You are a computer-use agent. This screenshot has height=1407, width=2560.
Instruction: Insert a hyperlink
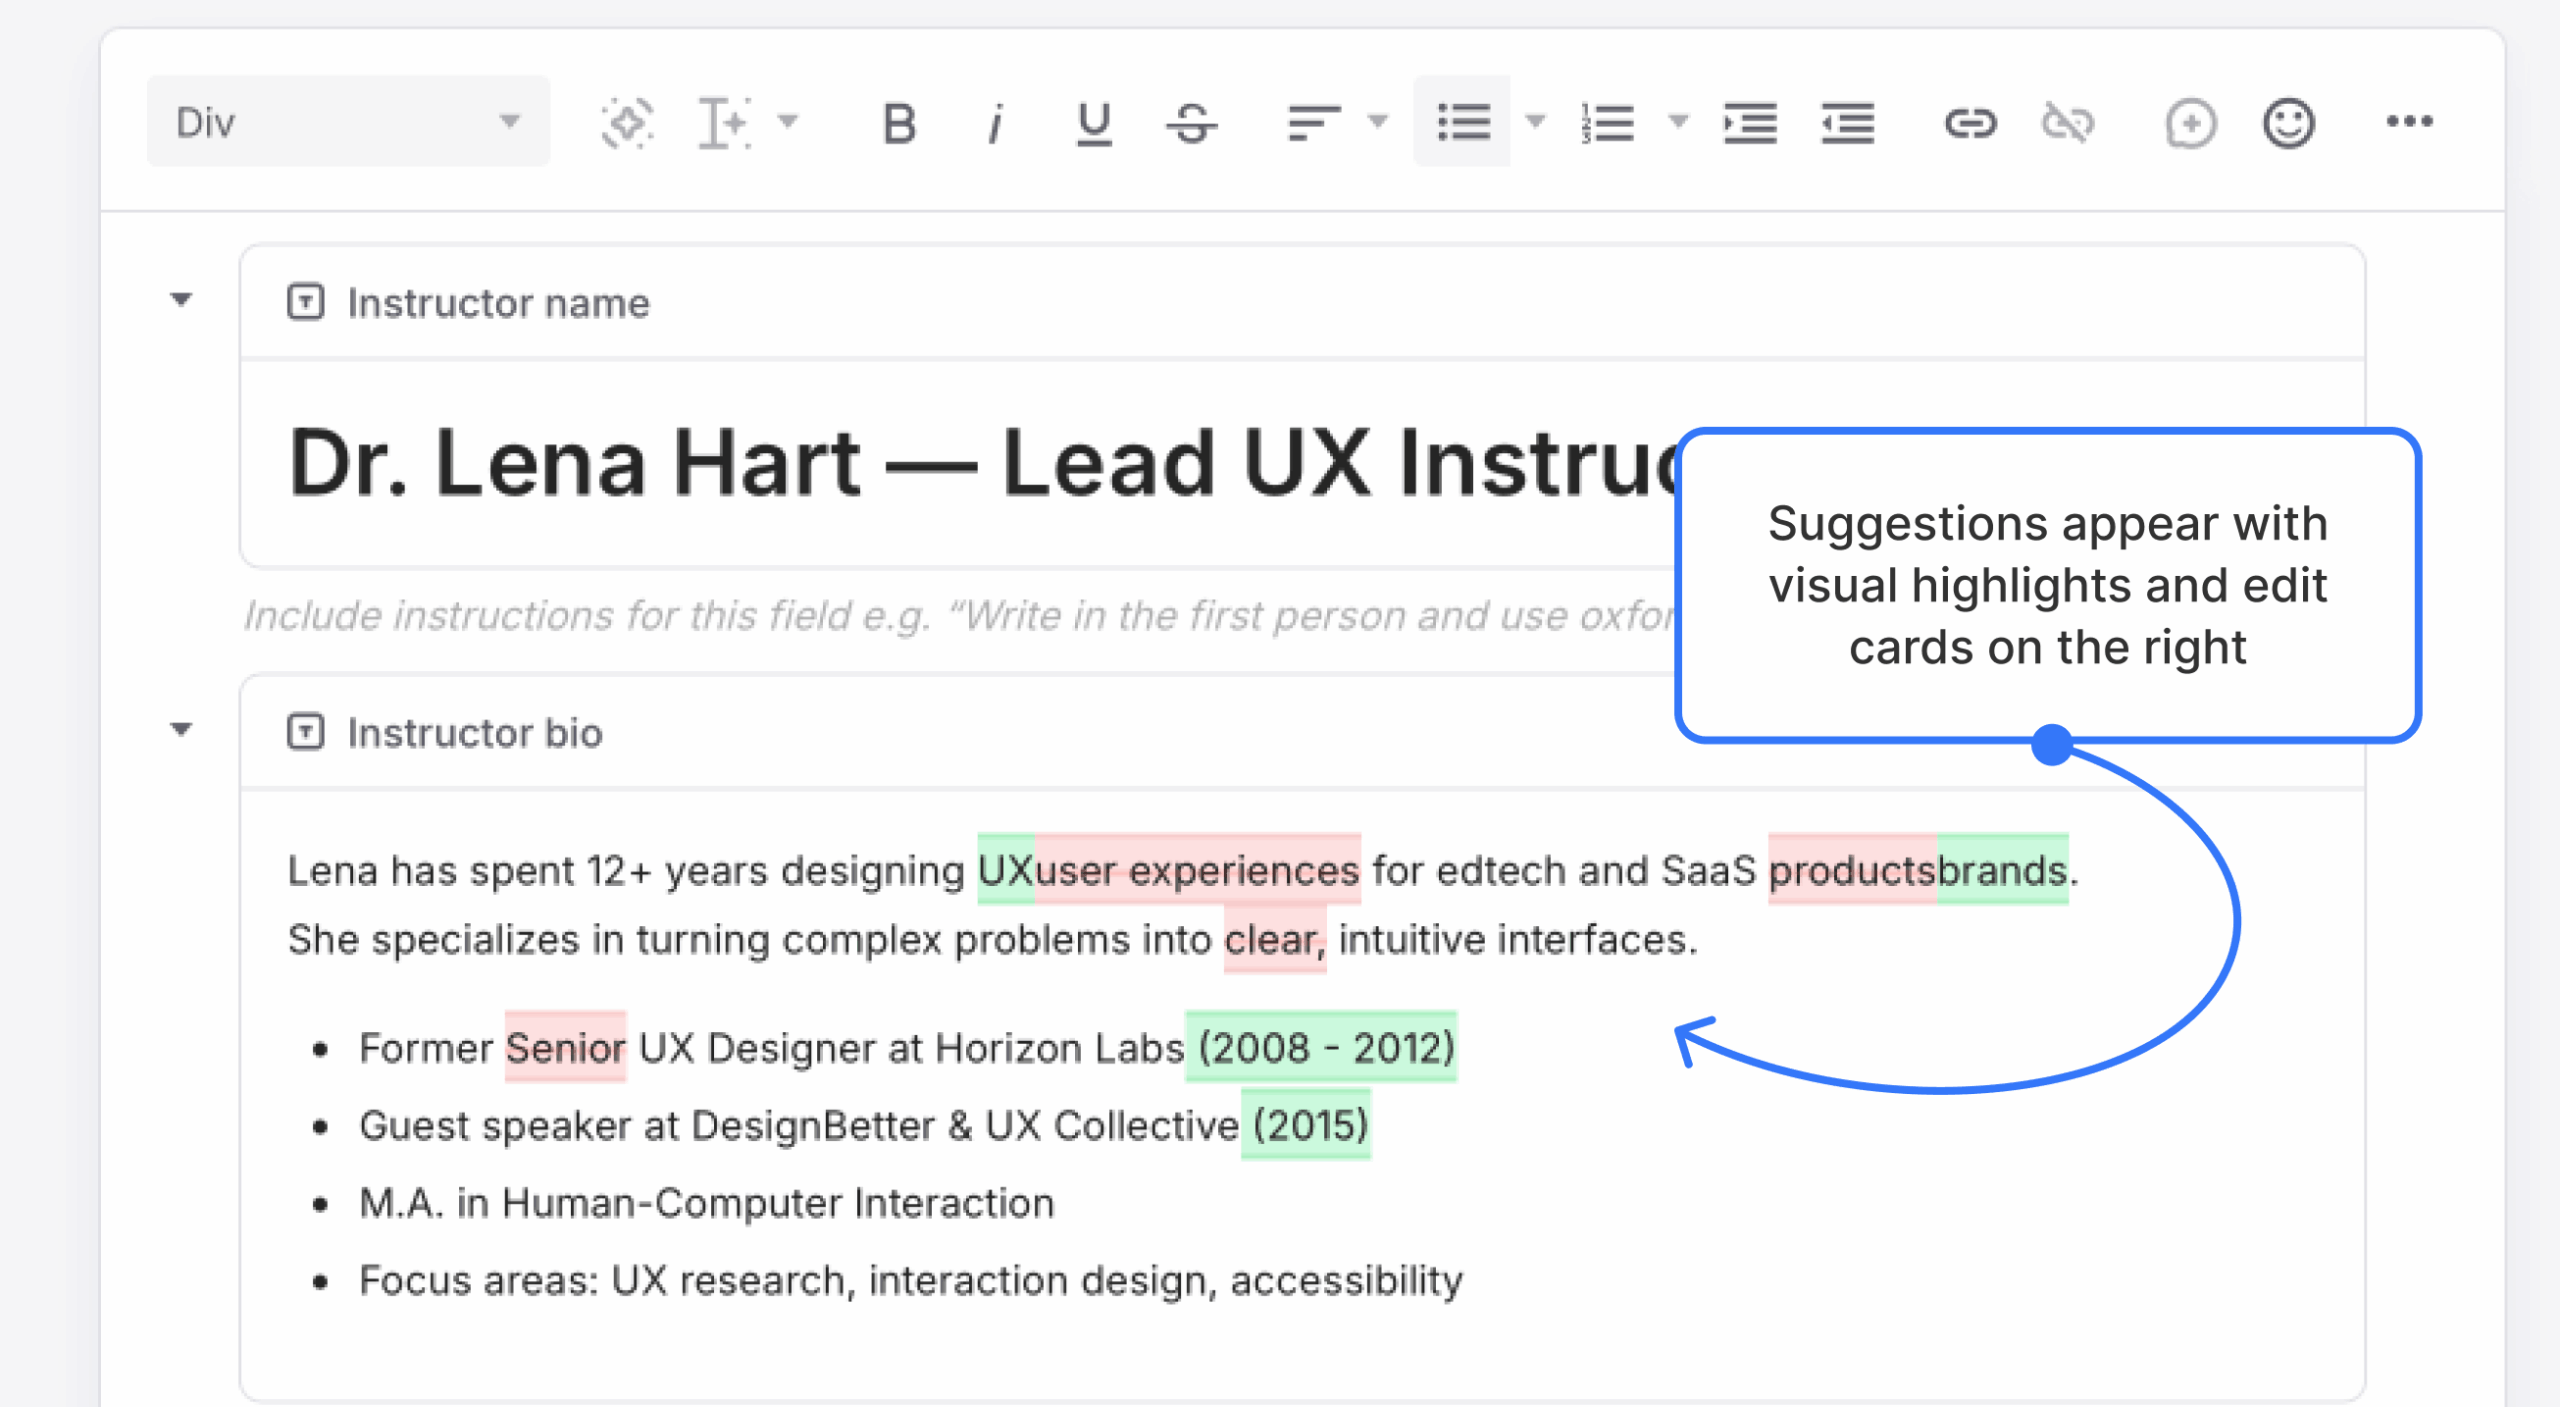1971,122
